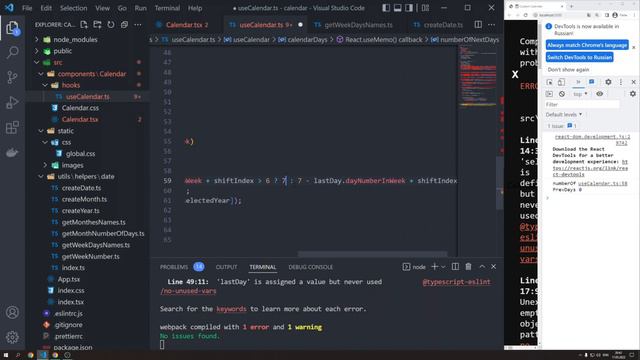Create a new file in Explorer
This screenshot has width=640, height=360.
[x=84, y=24]
